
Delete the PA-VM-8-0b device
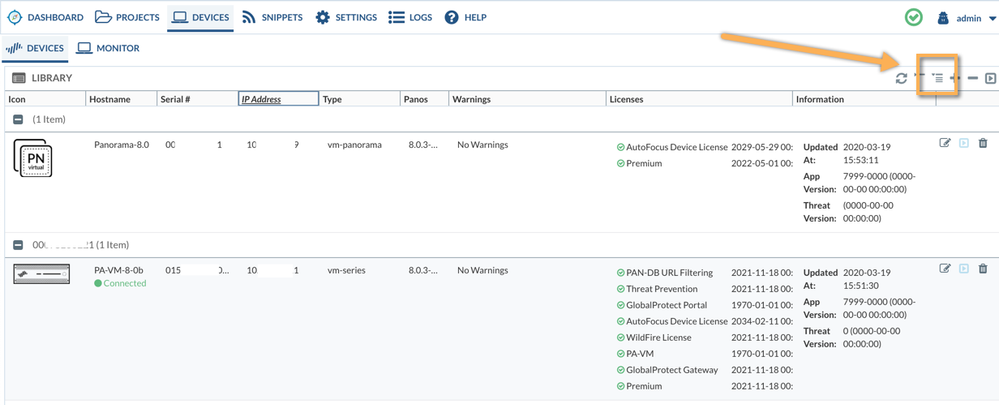(983, 269)
